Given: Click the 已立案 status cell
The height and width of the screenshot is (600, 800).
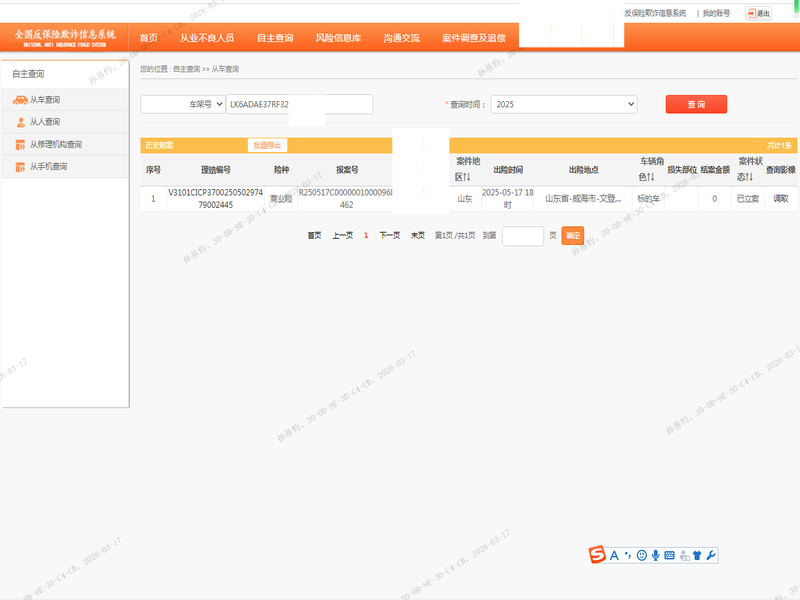Looking at the screenshot, I should coord(748,198).
